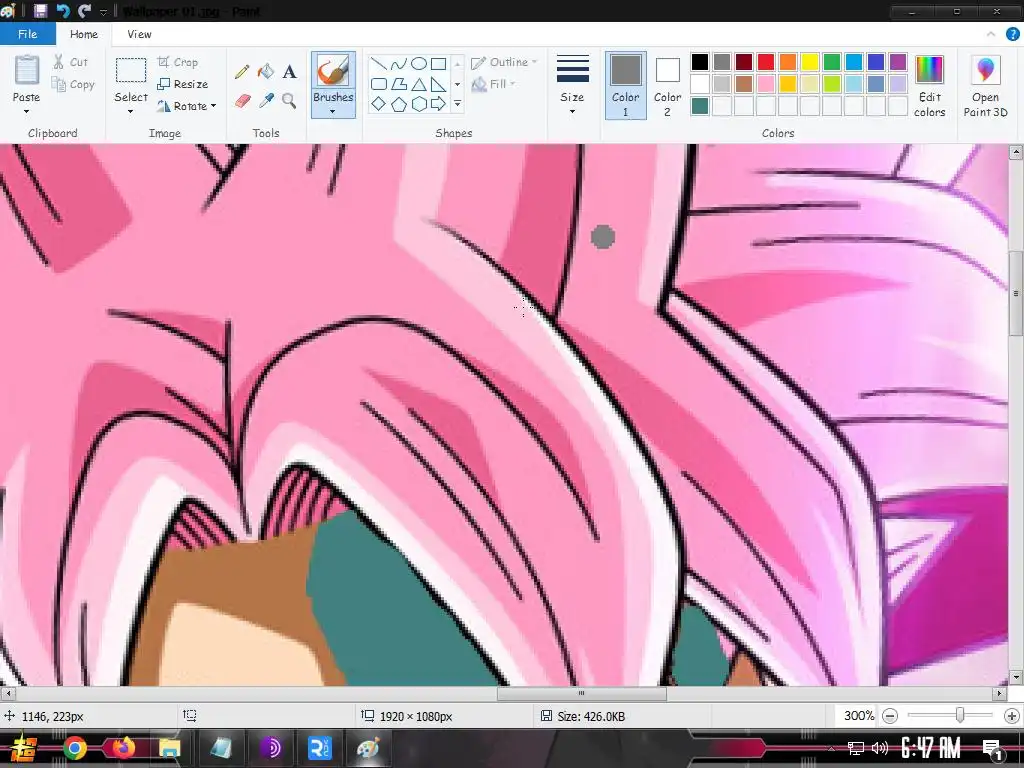This screenshot has height=768, width=1024.
Task: Collapse the ribbon with the chevron
Action: click(x=991, y=34)
